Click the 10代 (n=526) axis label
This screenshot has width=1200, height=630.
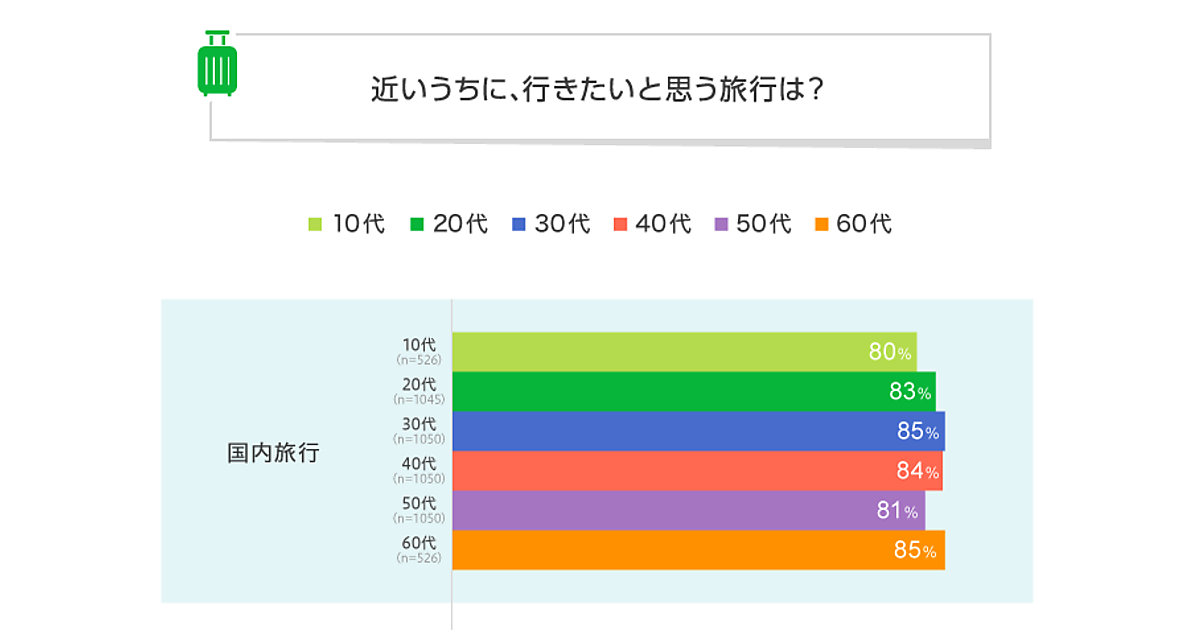click(419, 351)
